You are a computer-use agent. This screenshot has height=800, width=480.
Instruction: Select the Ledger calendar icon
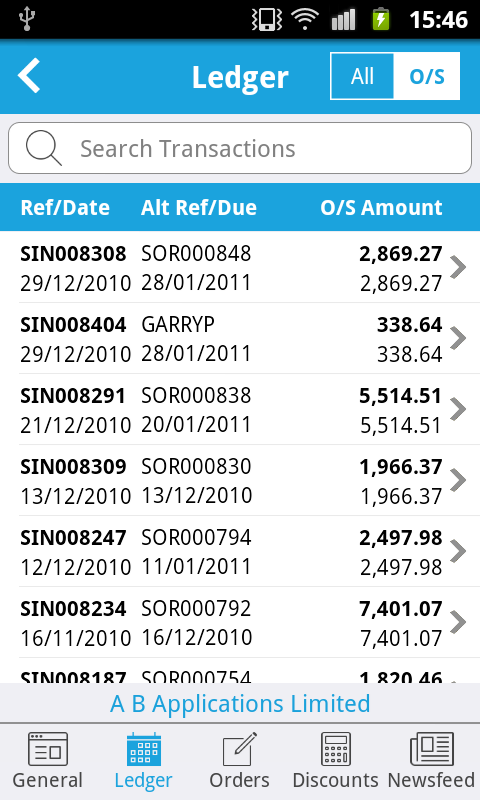tap(143, 749)
